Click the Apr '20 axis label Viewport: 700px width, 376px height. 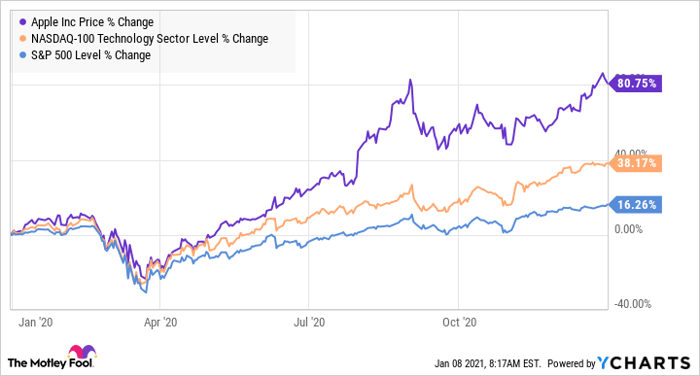160,322
